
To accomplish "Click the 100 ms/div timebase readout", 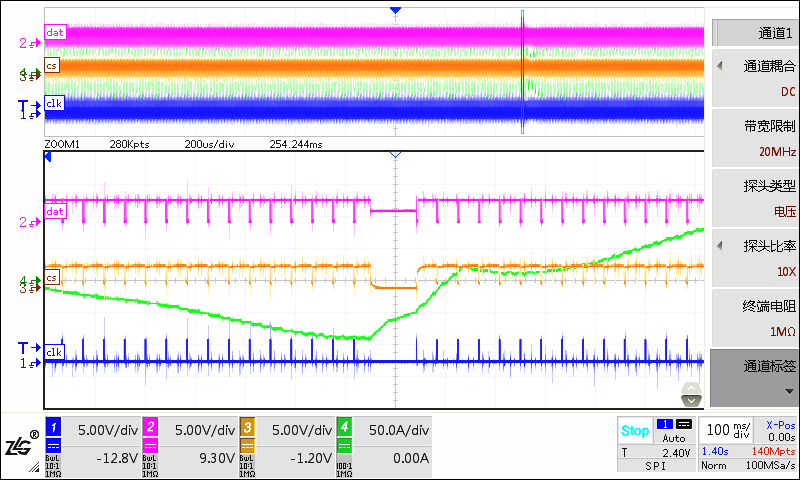I will (x=728, y=430).
